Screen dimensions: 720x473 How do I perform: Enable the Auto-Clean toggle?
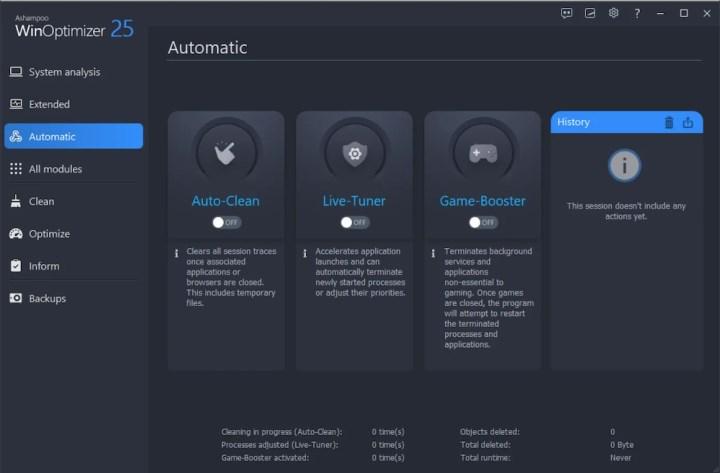pyautogui.click(x=226, y=223)
